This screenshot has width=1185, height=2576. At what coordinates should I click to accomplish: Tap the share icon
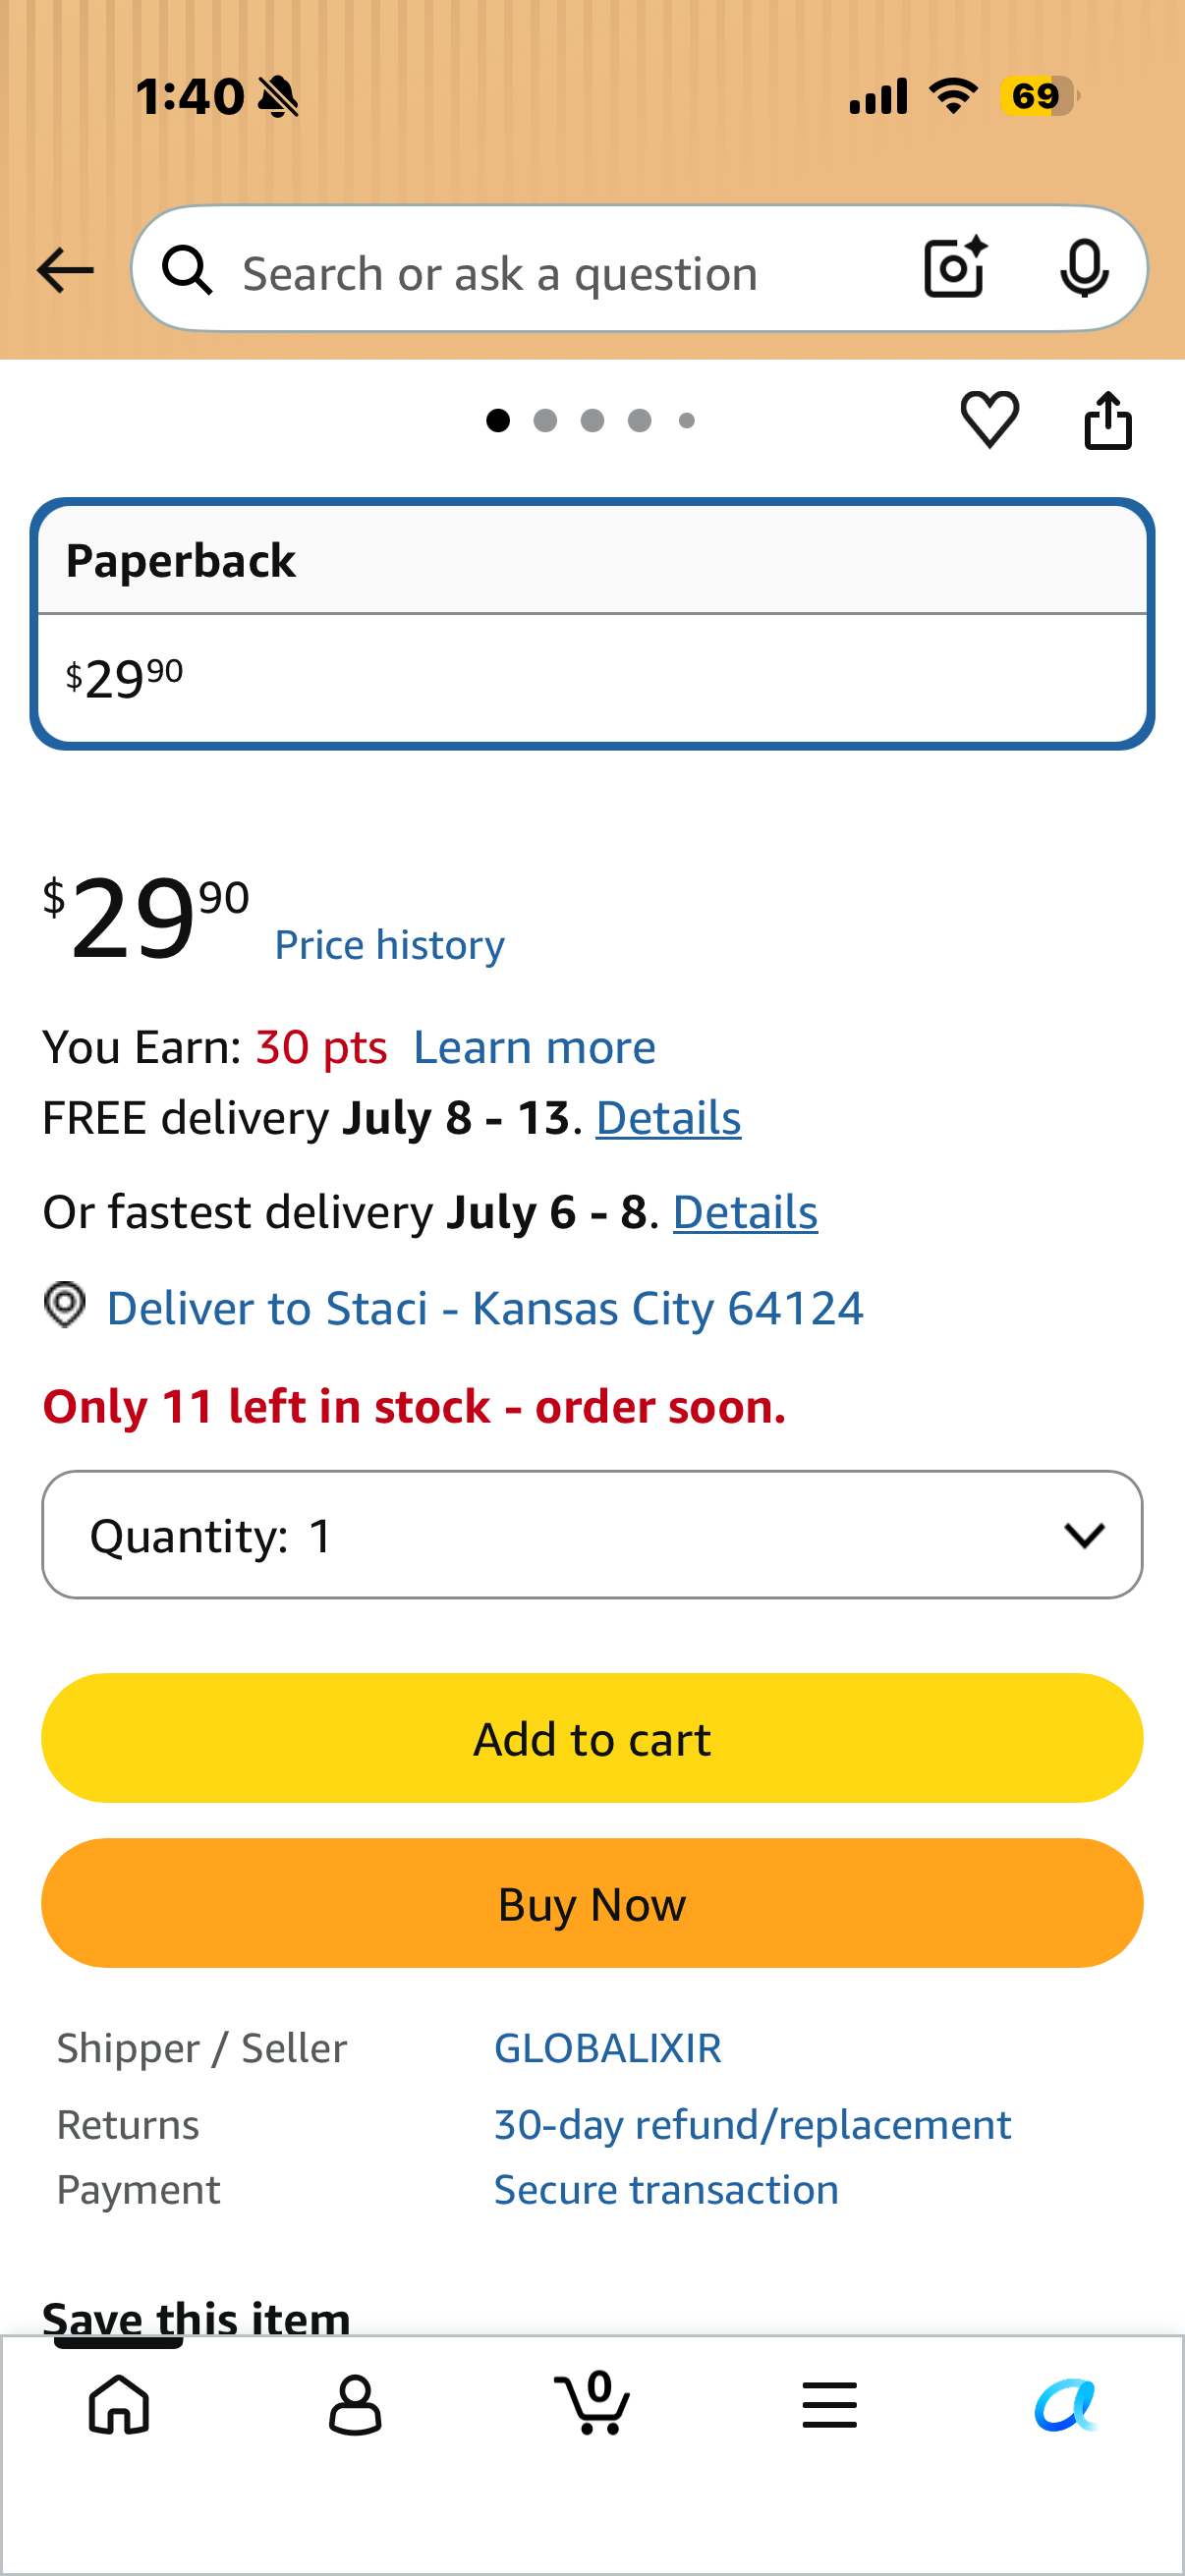(x=1108, y=420)
